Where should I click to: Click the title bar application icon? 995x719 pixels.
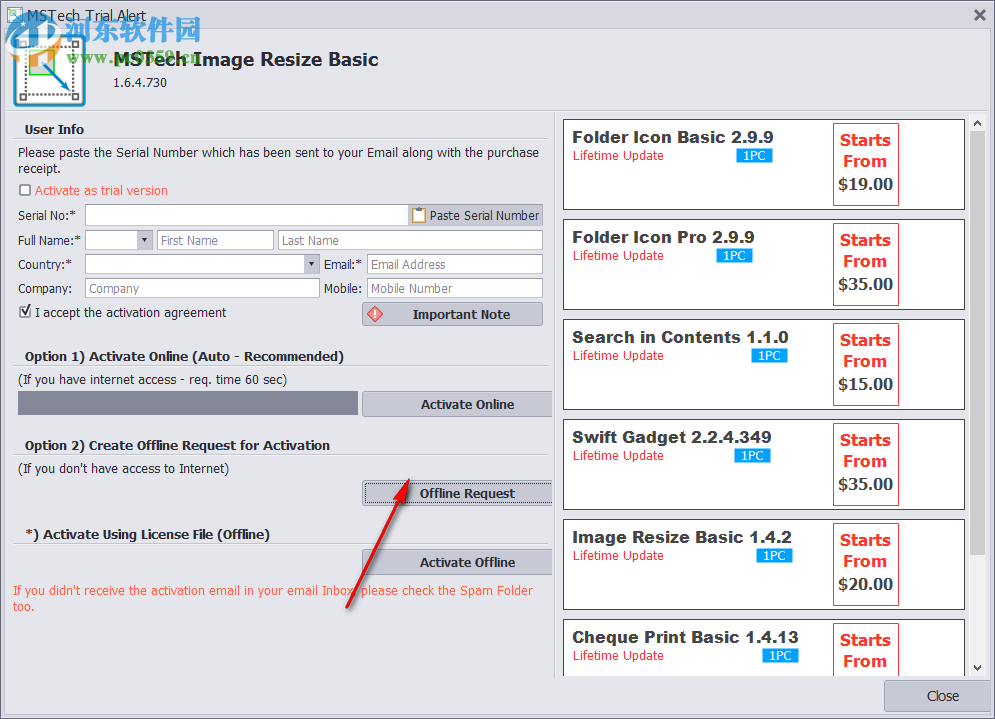[14, 15]
